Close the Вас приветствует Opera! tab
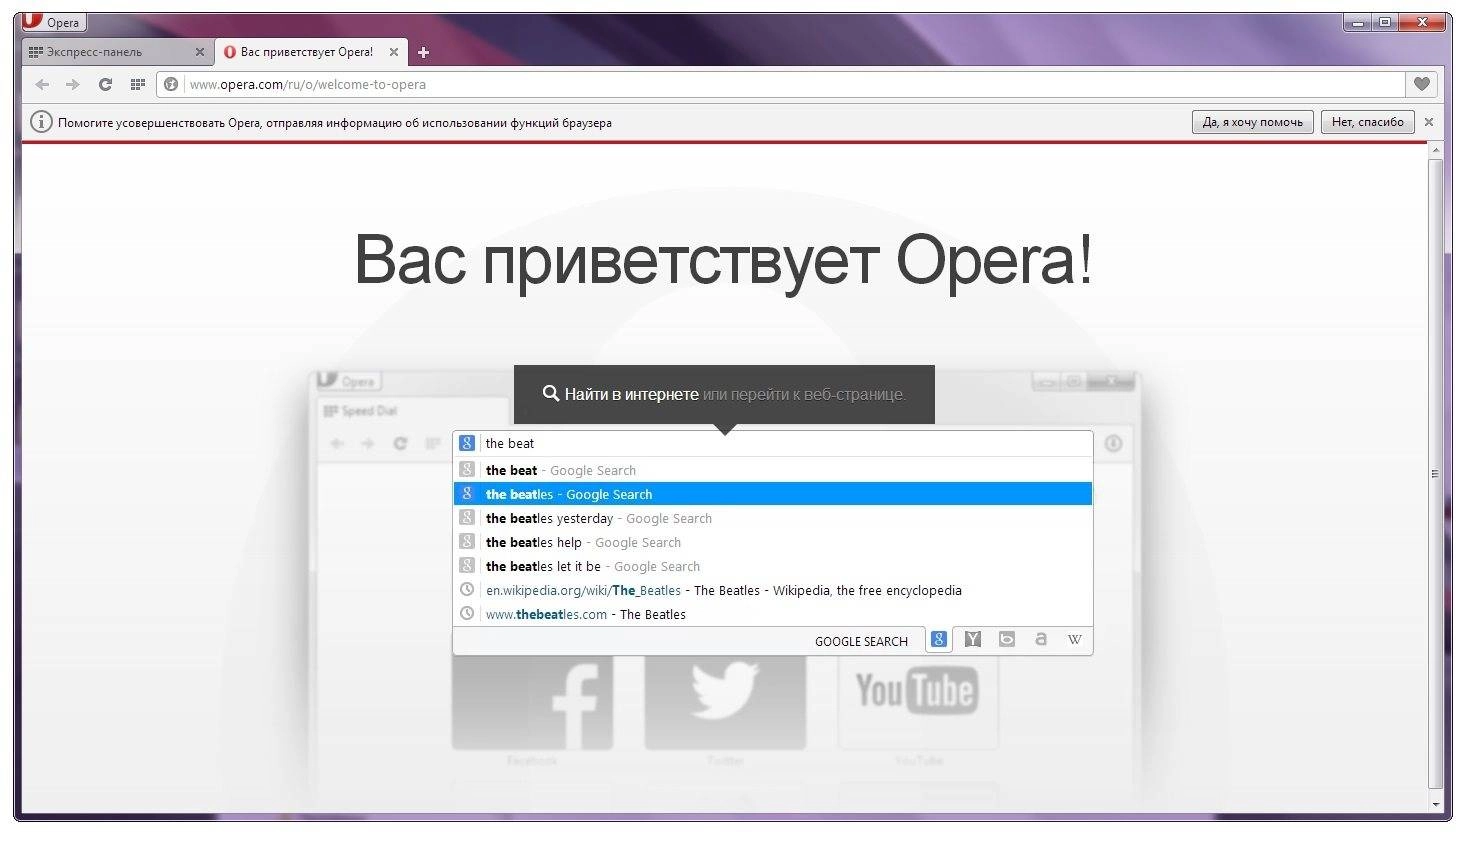The height and width of the screenshot is (841, 1470). 393,52
